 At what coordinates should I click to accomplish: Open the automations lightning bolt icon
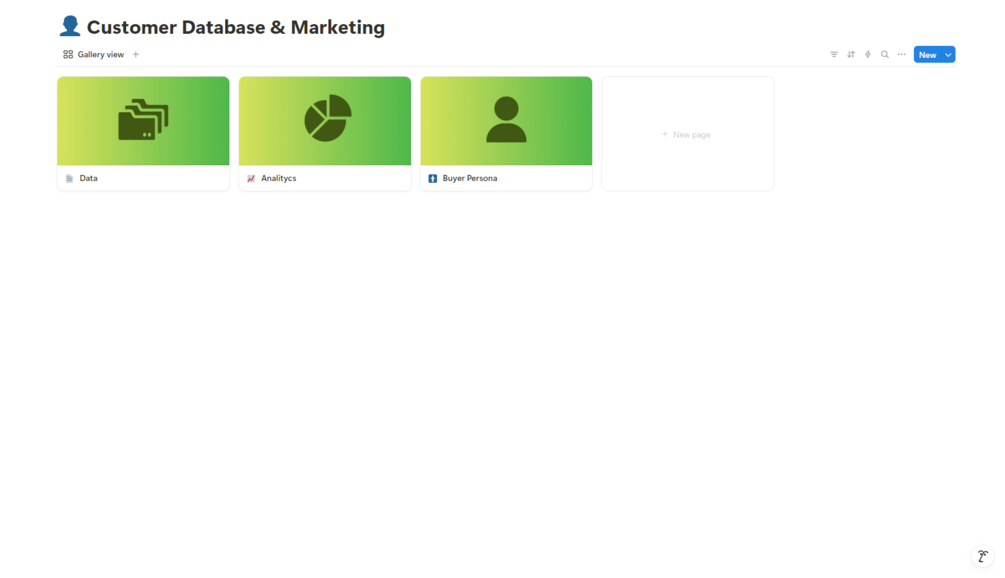coord(868,54)
